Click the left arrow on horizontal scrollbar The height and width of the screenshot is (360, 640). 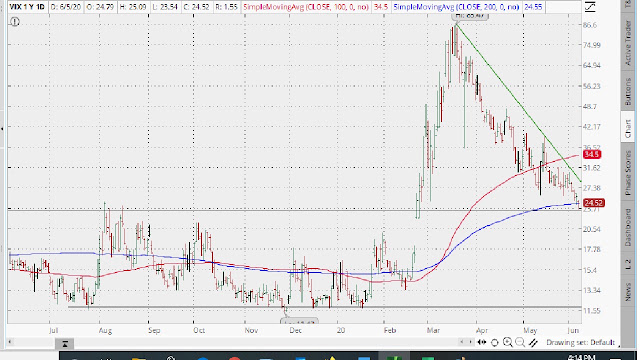tap(10, 342)
